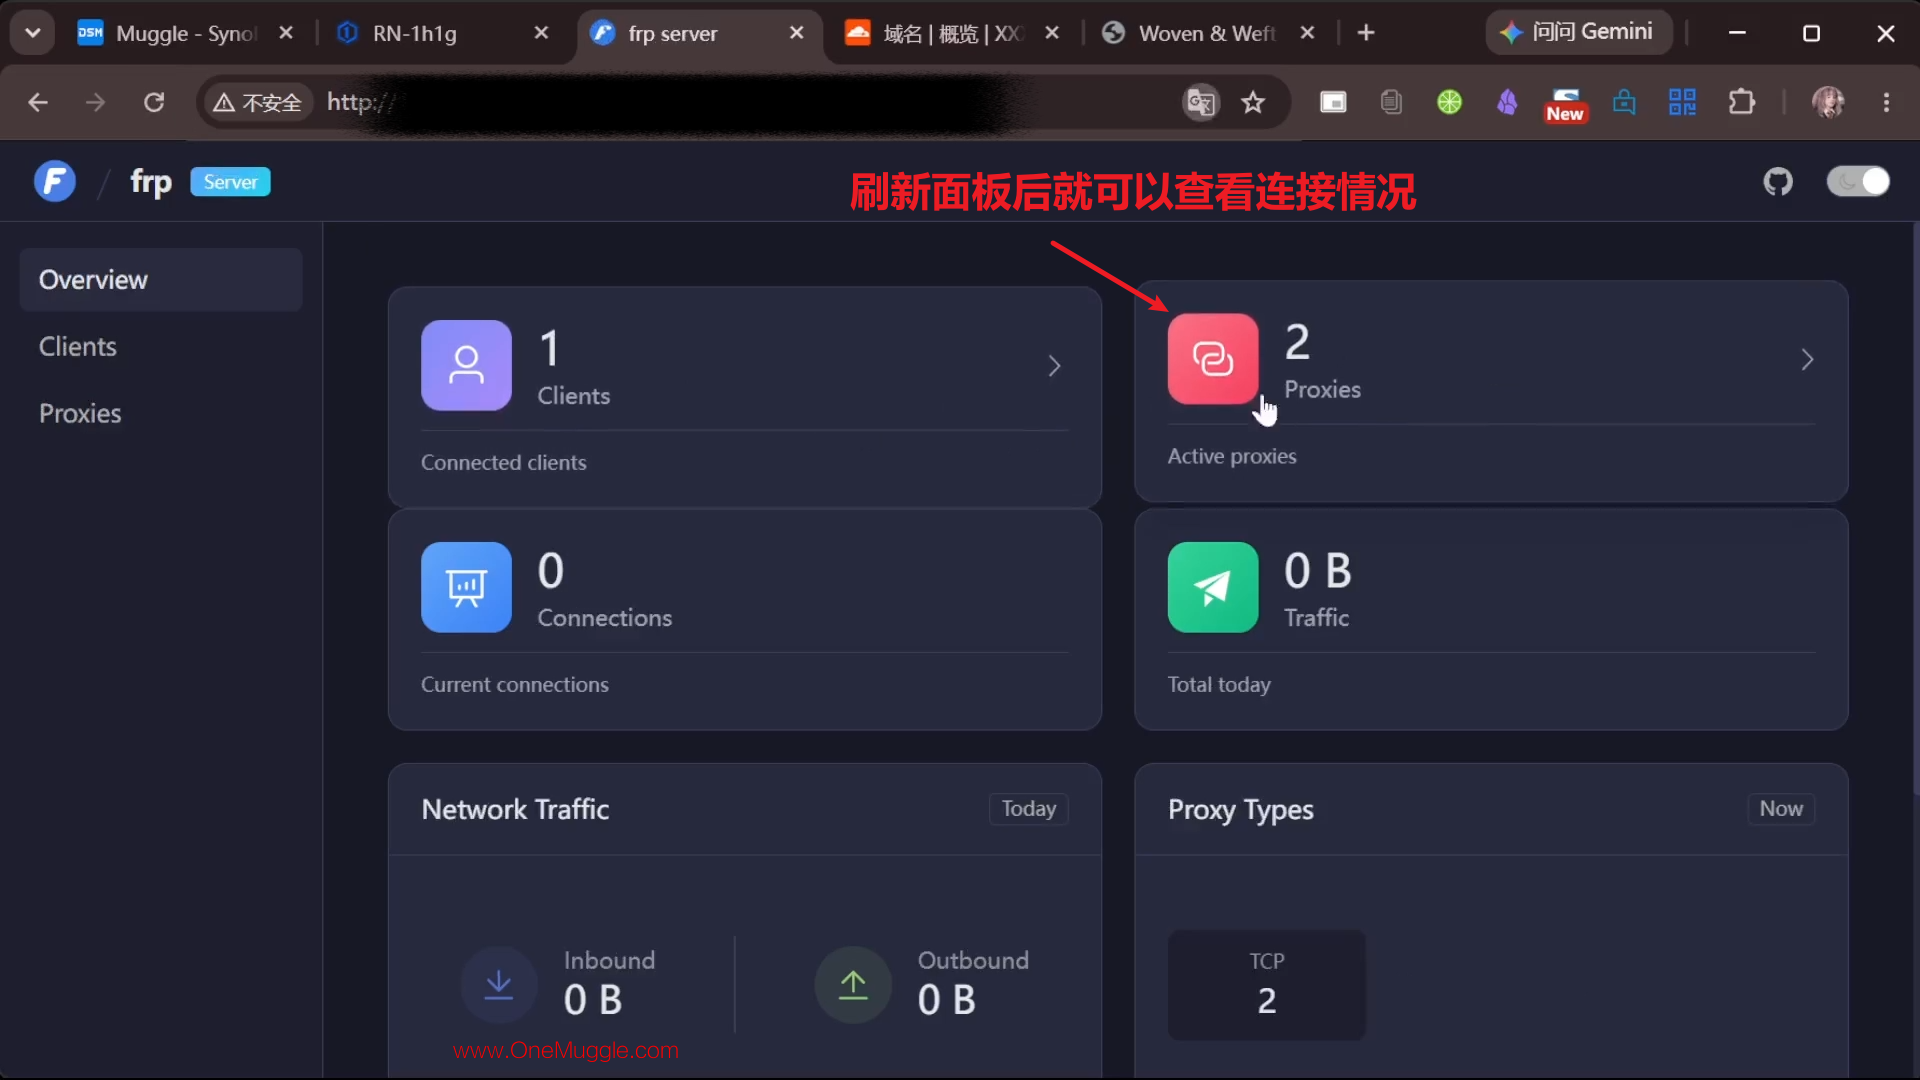
Task: Open the Chrome three-dot menu
Action: (x=1886, y=102)
